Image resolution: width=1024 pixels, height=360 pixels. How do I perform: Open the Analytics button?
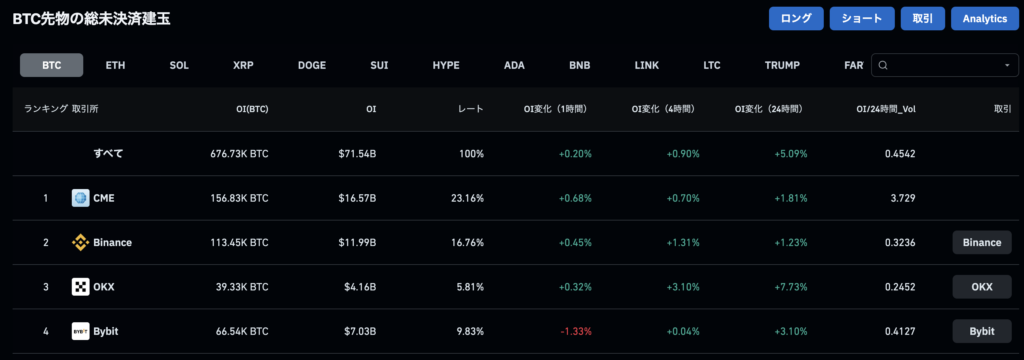pos(985,18)
